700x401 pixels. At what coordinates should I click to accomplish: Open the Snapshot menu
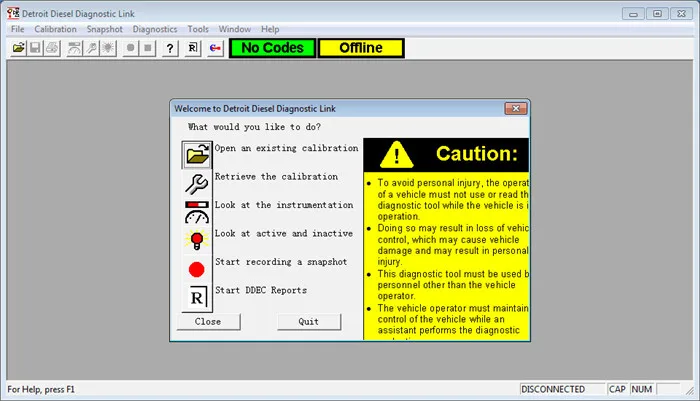coord(104,29)
